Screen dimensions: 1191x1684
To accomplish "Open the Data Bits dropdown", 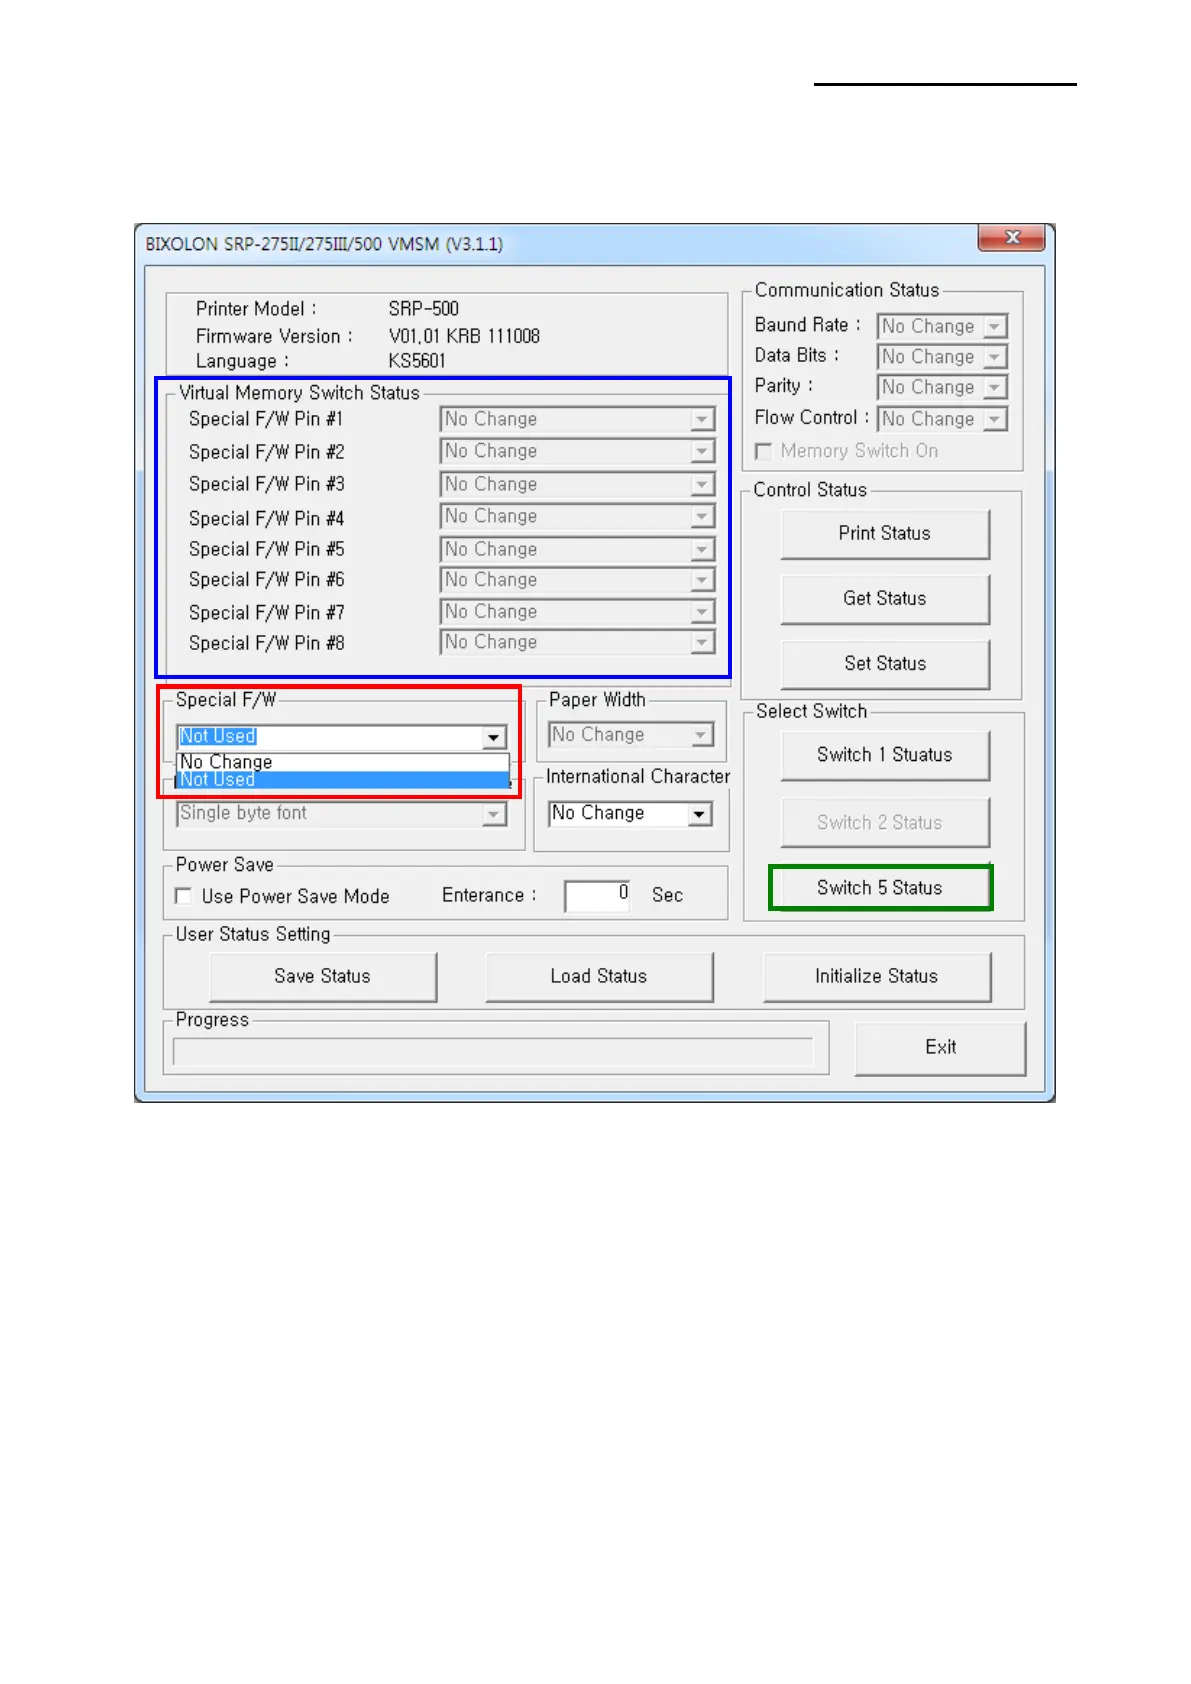I will [x=942, y=356].
